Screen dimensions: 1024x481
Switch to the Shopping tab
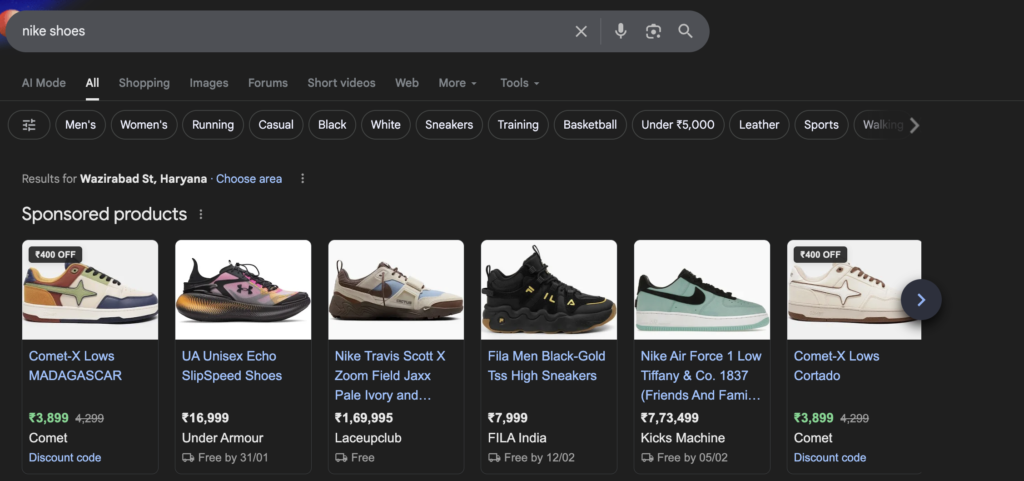(x=144, y=83)
